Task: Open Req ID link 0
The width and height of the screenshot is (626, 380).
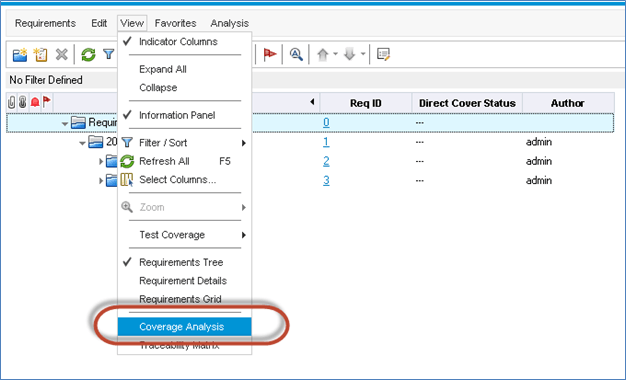Action: [x=326, y=123]
